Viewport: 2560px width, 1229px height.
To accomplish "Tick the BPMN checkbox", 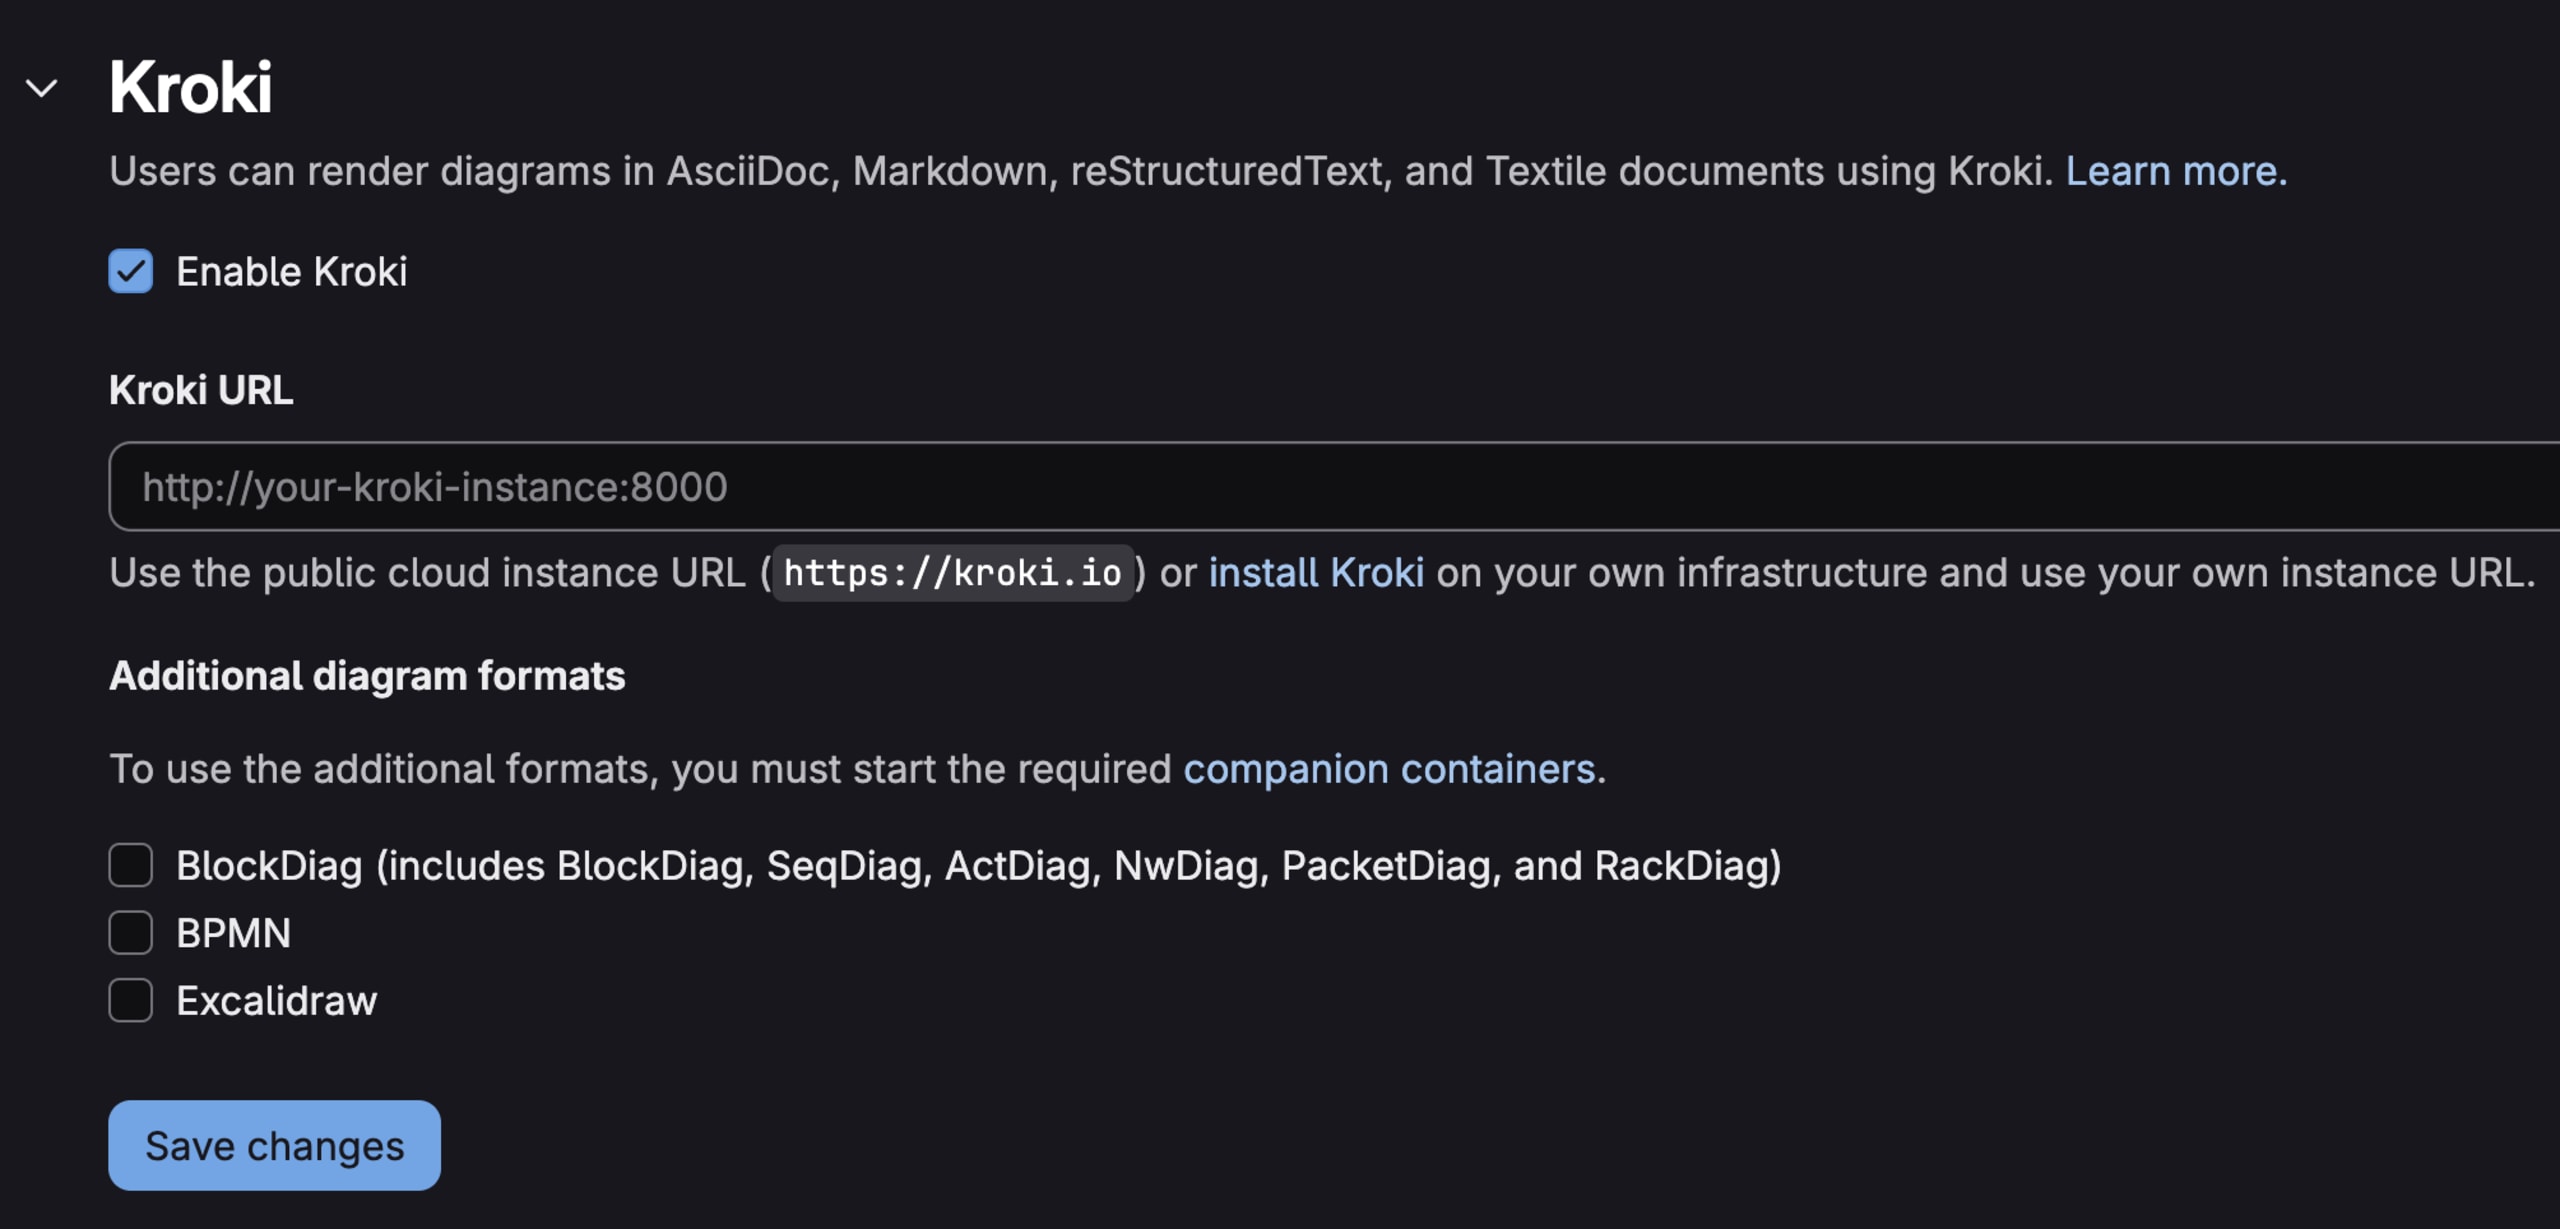I will click(x=131, y=933).
